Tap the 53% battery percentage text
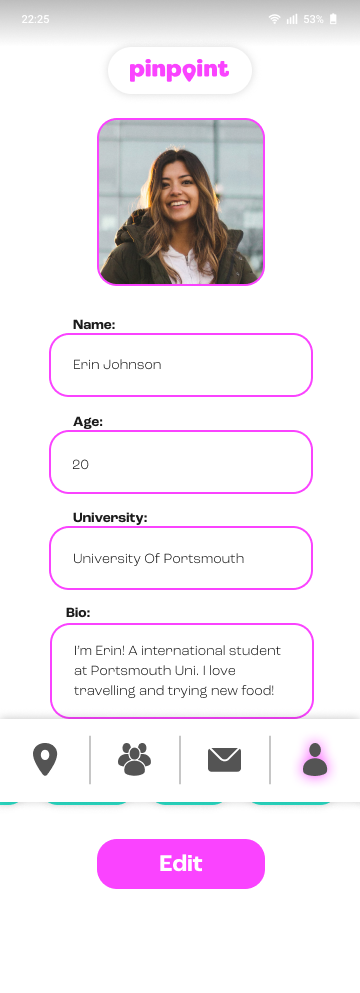 tap(313, 19)
